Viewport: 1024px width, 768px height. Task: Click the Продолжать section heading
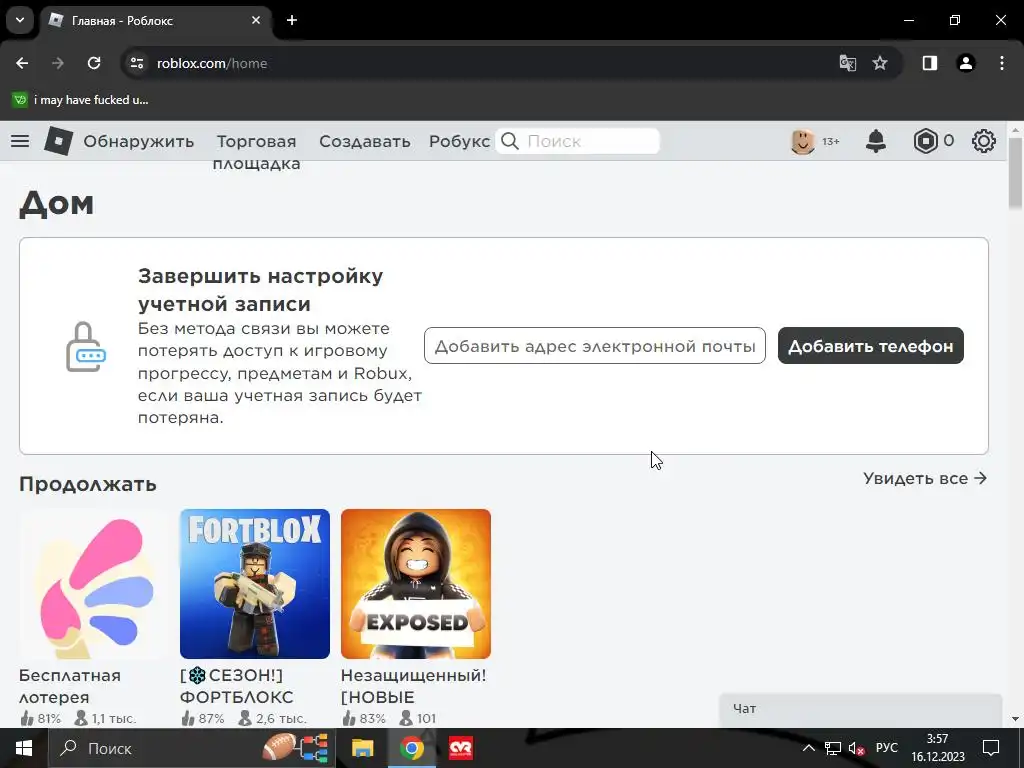88,484
